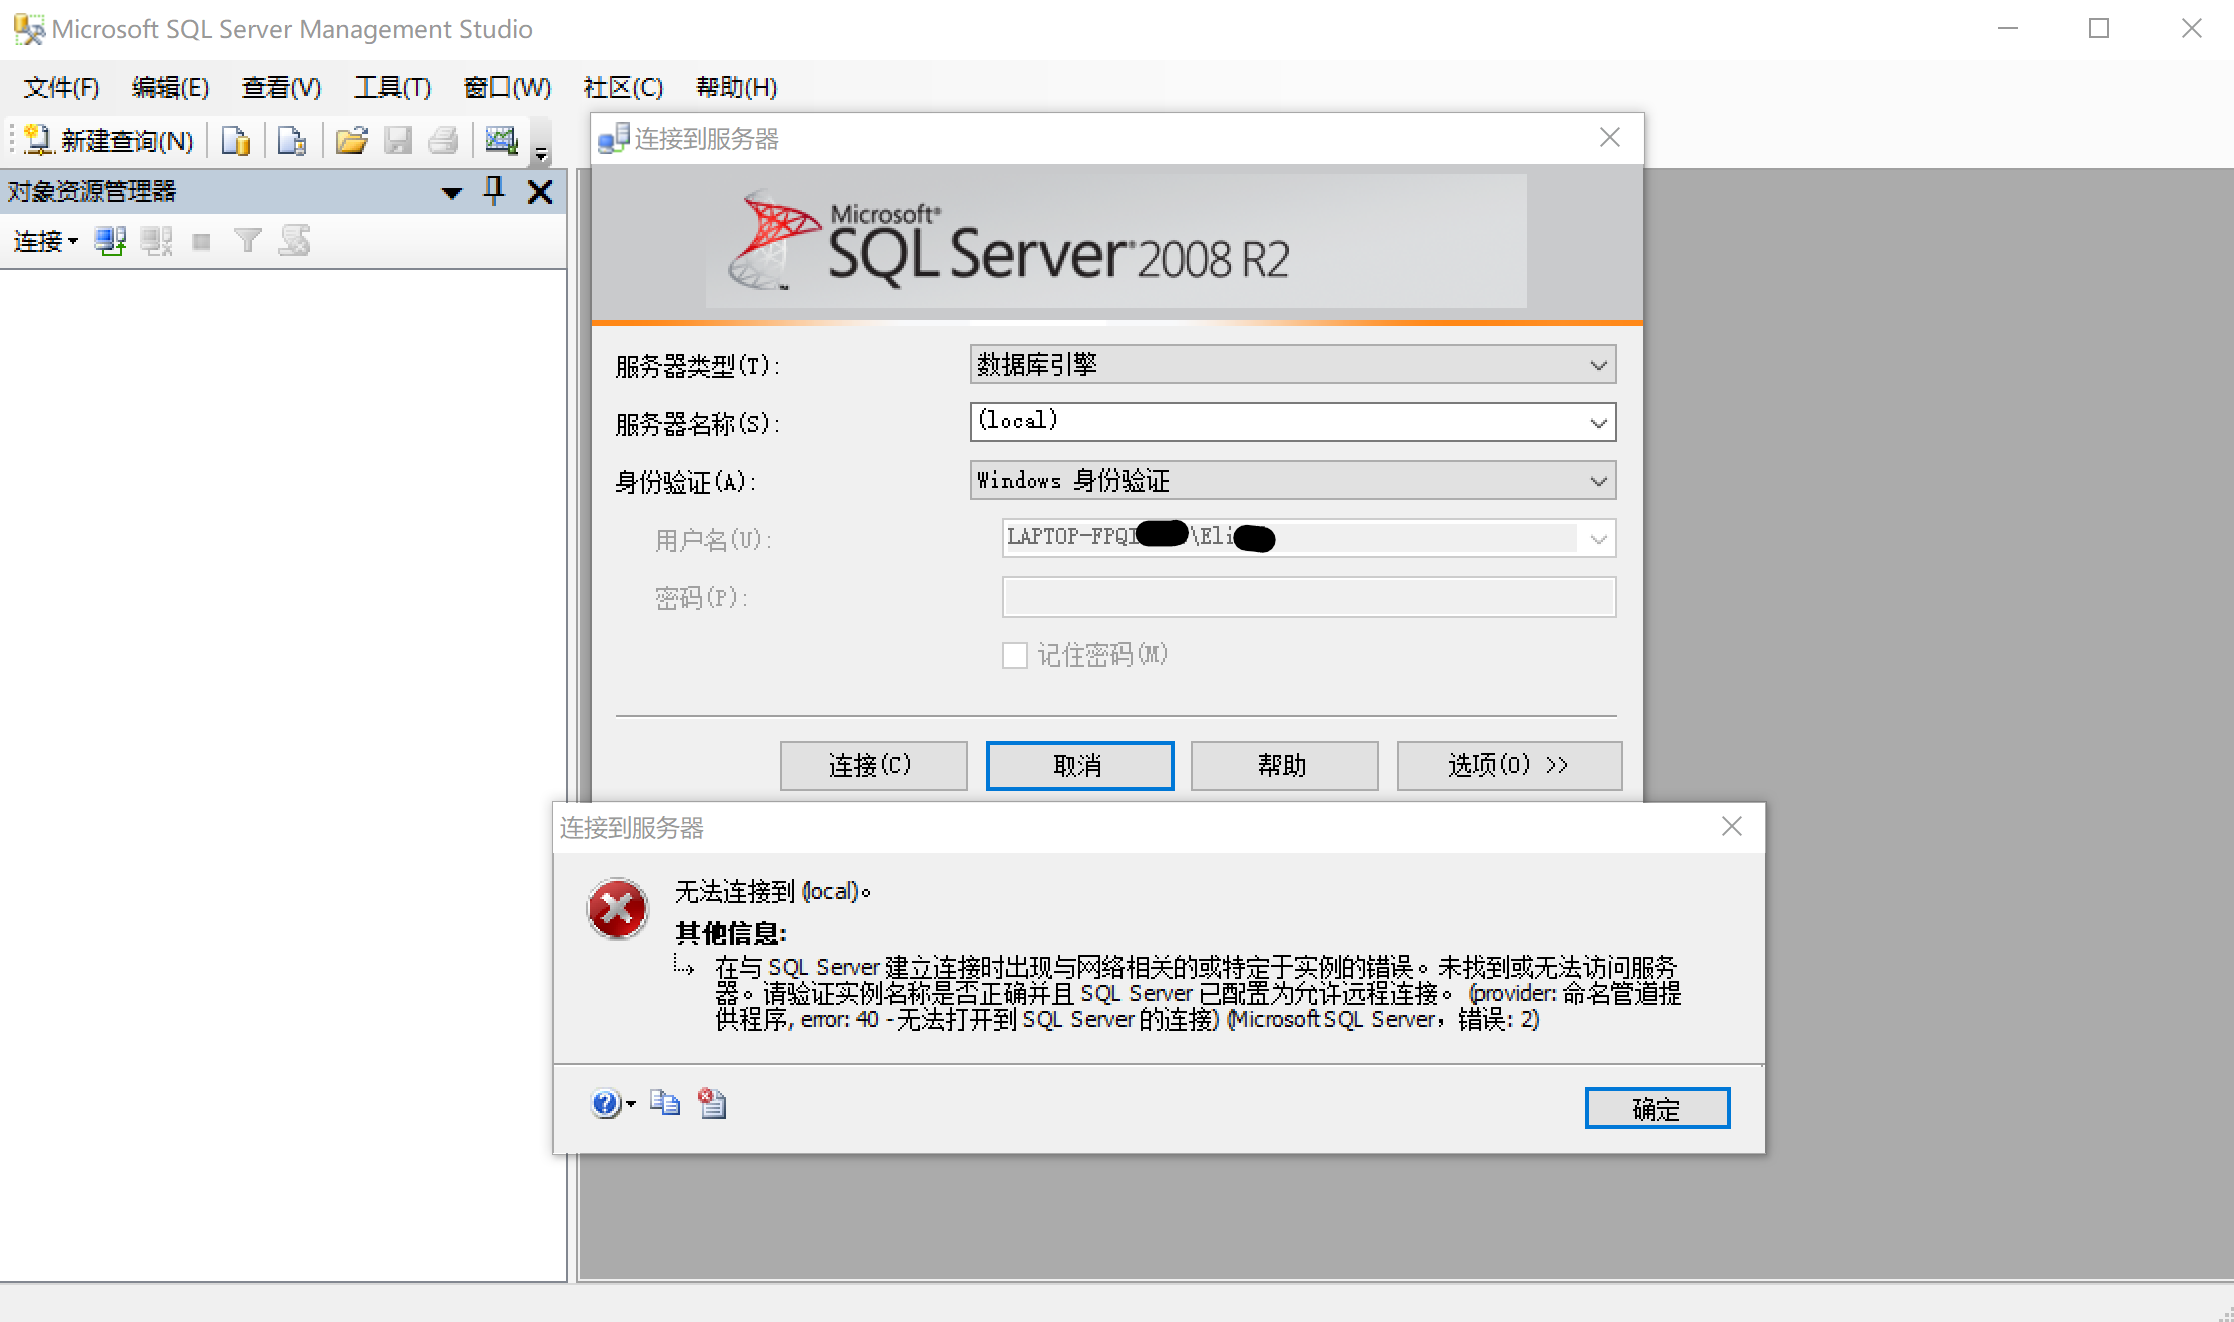Click the 连接(C) button
This screenshot has height=1322, width=2234.
click(873, 766)
